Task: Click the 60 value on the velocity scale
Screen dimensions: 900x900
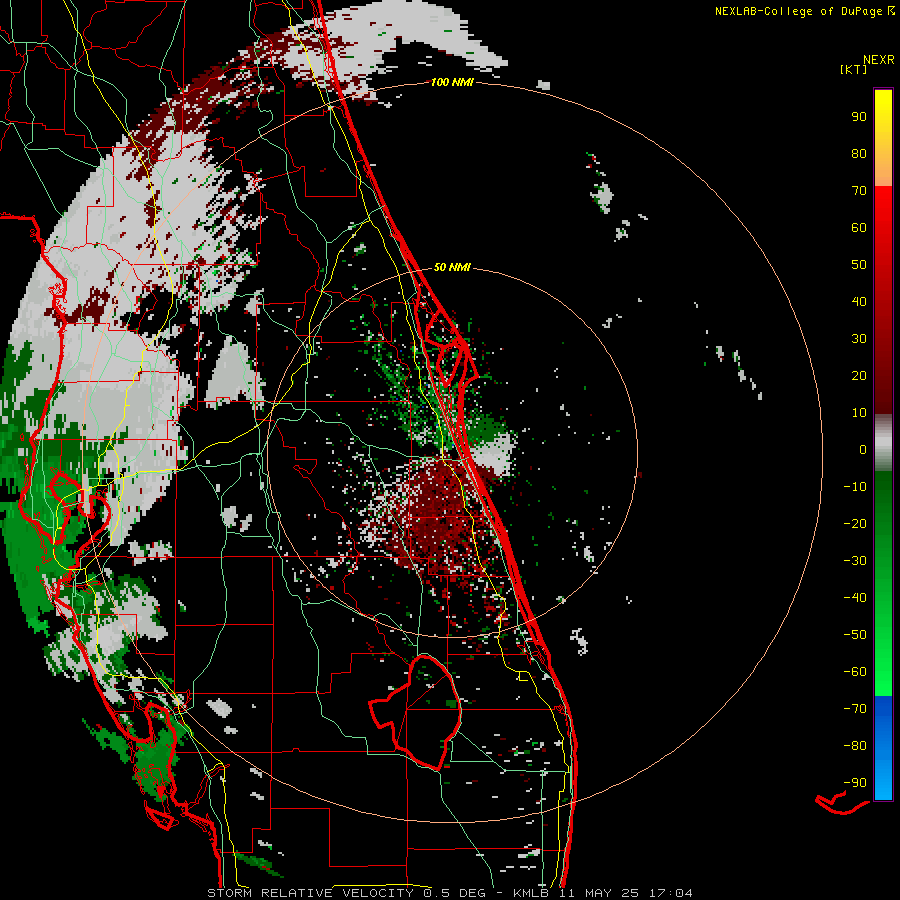Action: [859, 227]
